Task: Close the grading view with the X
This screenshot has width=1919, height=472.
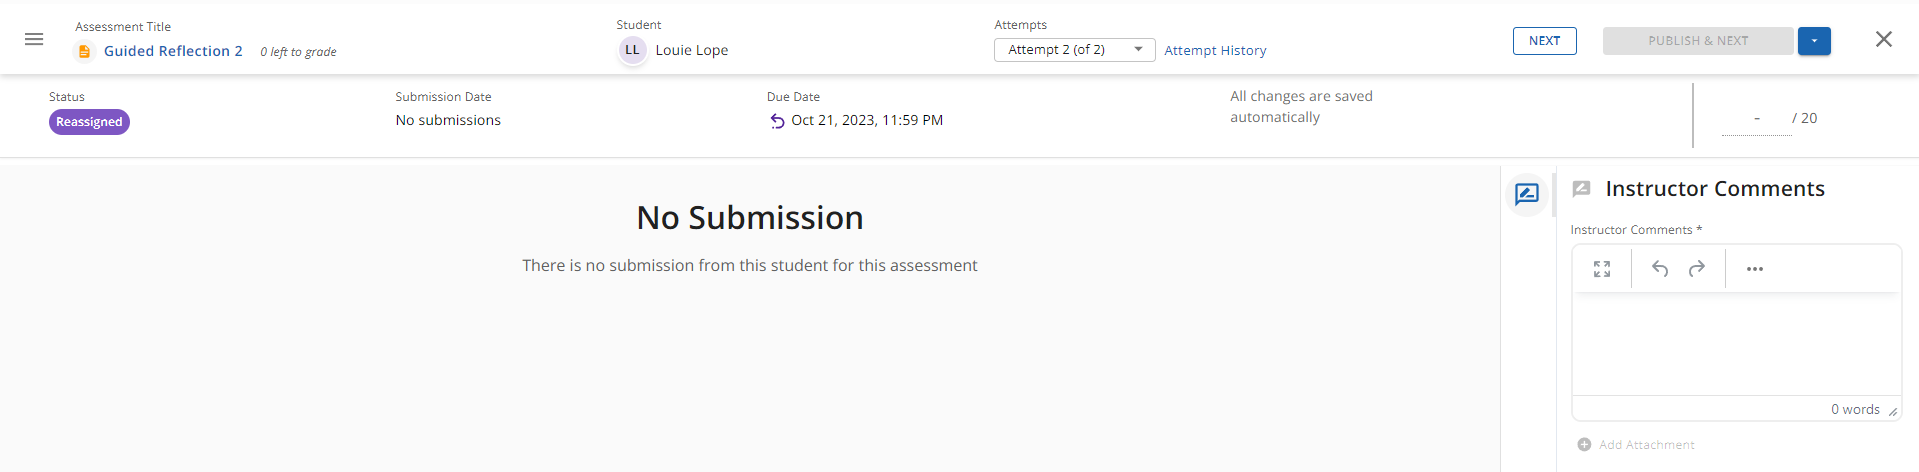Action: coord(1884,39)
